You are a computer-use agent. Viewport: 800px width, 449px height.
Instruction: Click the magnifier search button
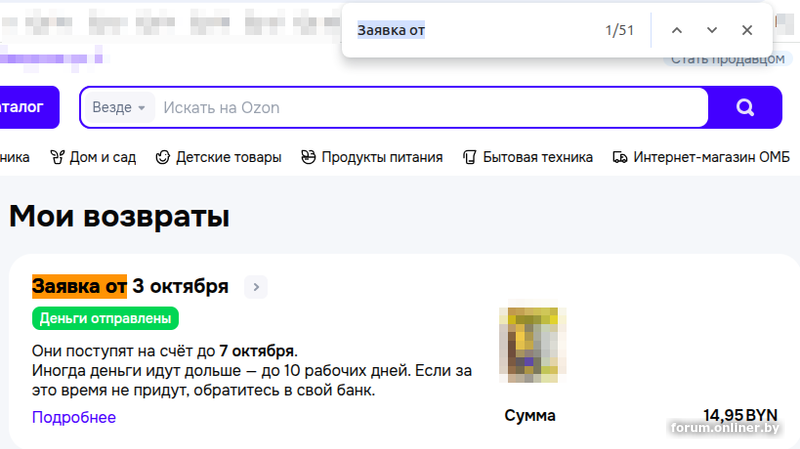click(745, 107)
